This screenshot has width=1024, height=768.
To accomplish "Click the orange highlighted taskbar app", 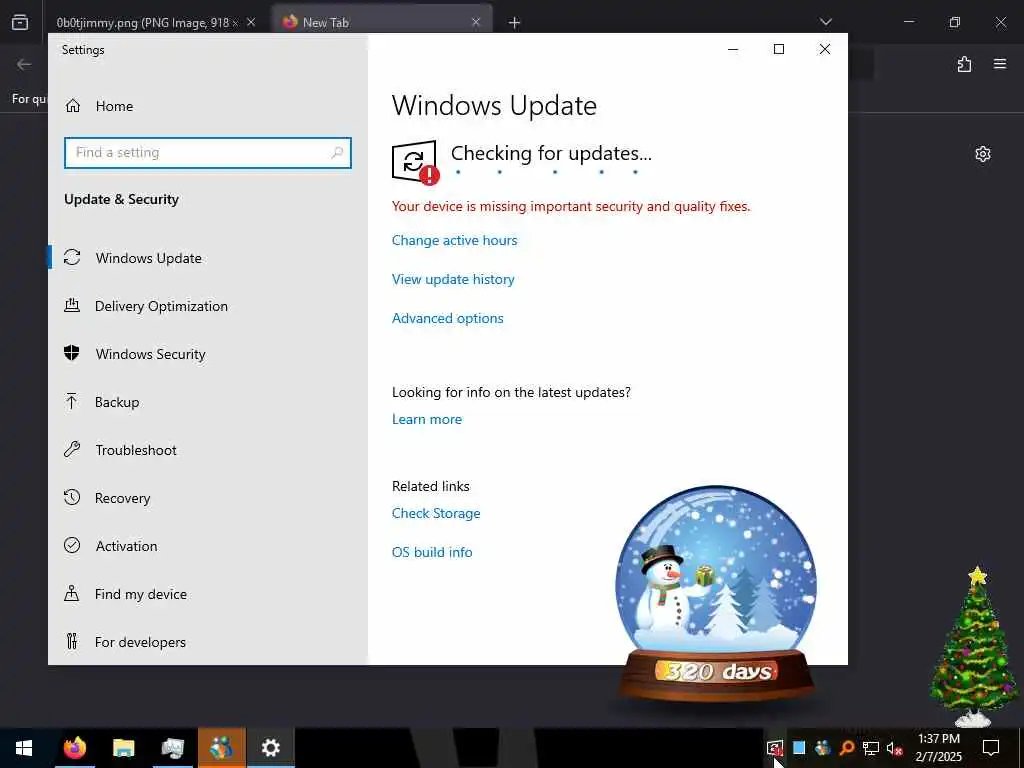I will (x=221, y=748).
